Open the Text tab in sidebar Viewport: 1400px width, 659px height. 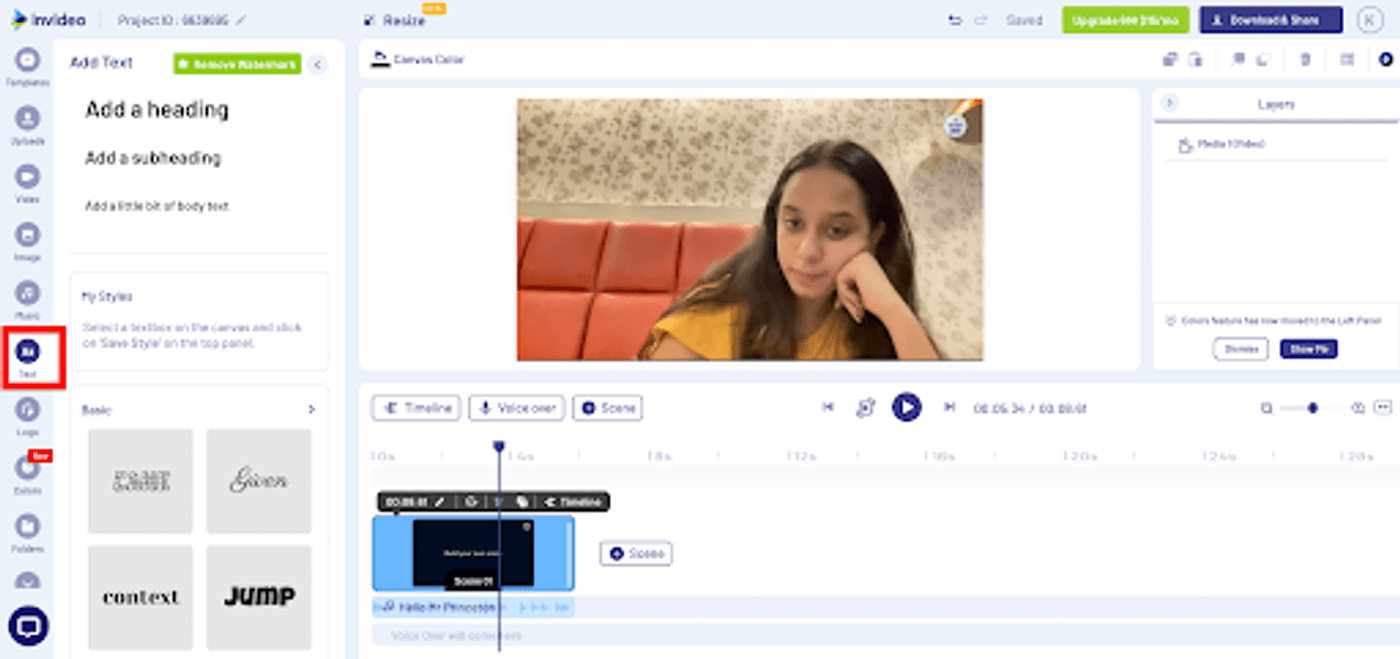[x=28, y=357]
